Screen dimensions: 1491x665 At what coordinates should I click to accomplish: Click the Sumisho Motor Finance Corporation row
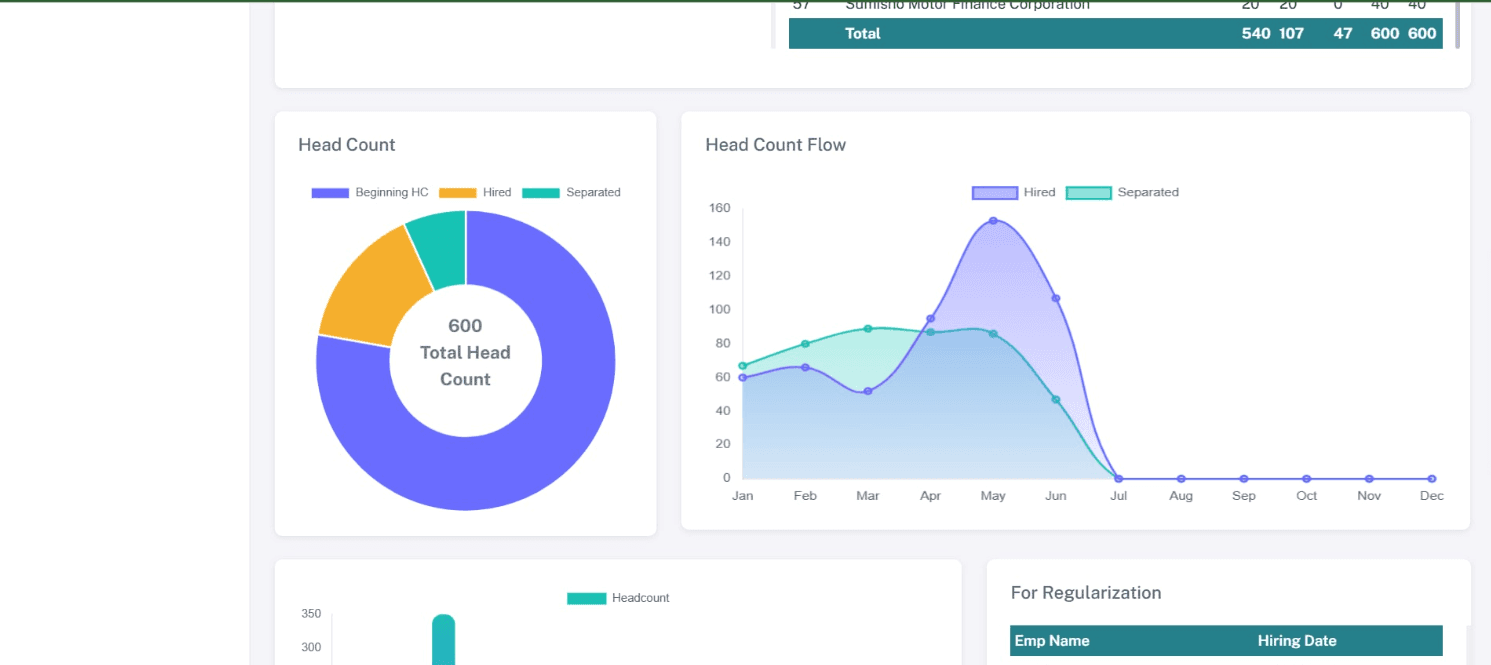tap(1115, 5)
